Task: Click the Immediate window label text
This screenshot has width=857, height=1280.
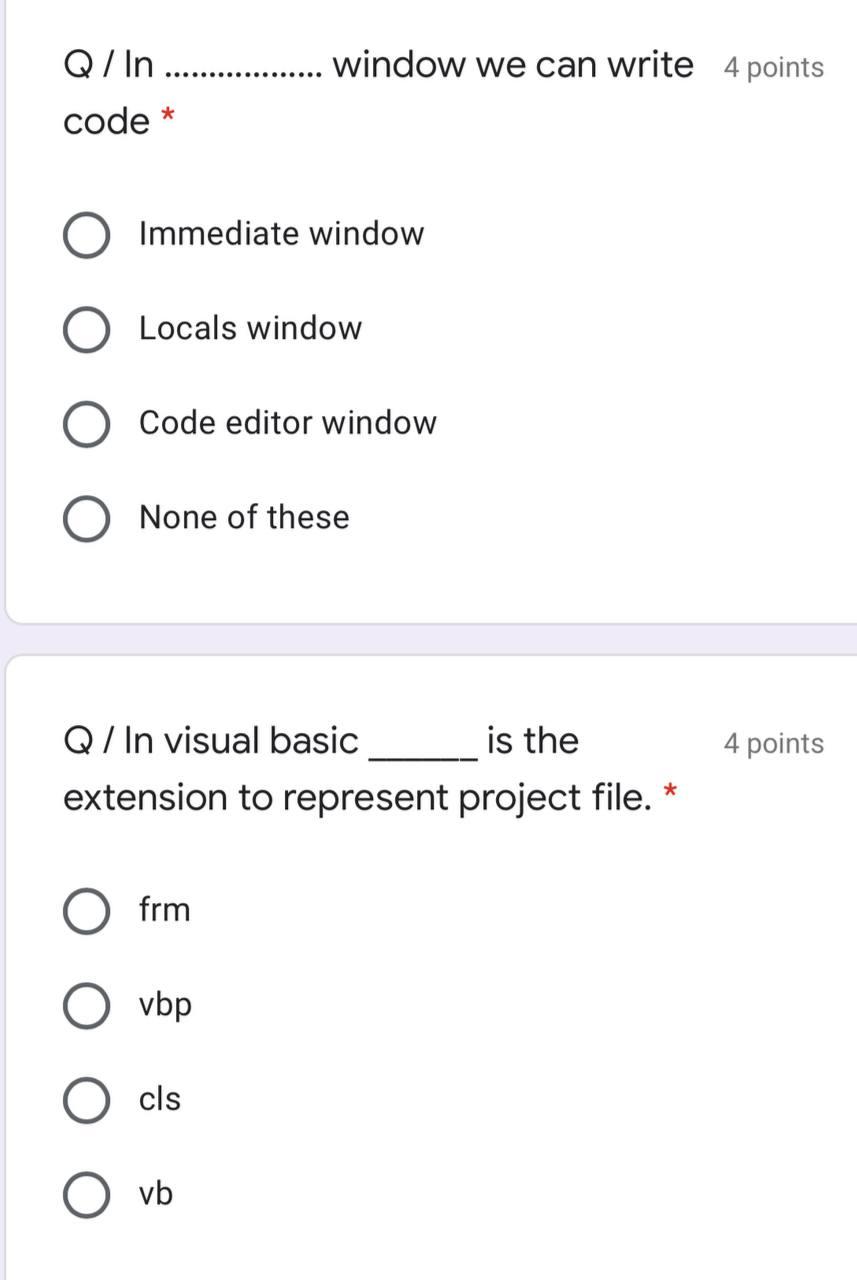Action: pyautogui.click(x=282, y=233)
